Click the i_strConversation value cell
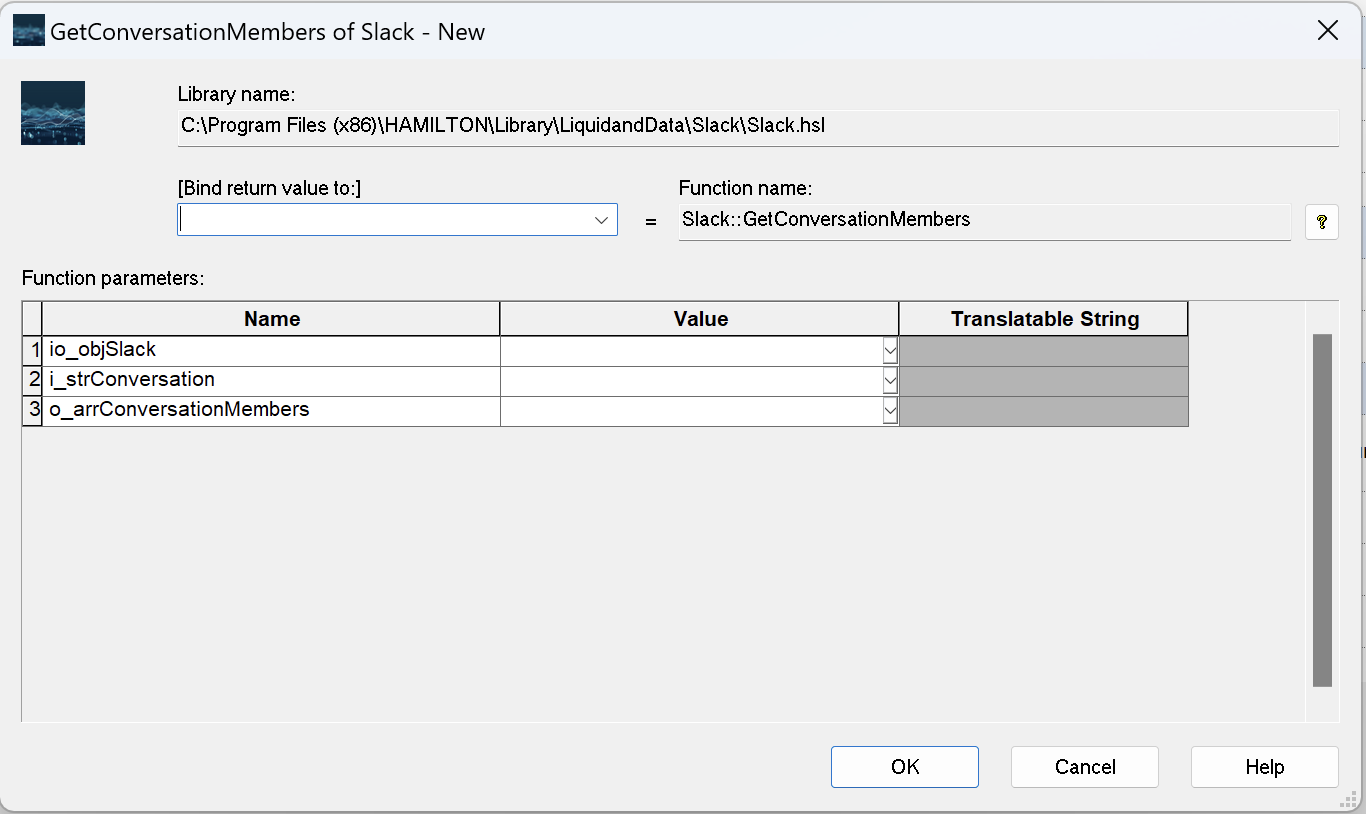Image resolution: width=1366 pixels, height=814 pixels. click(x=692, y=381)
